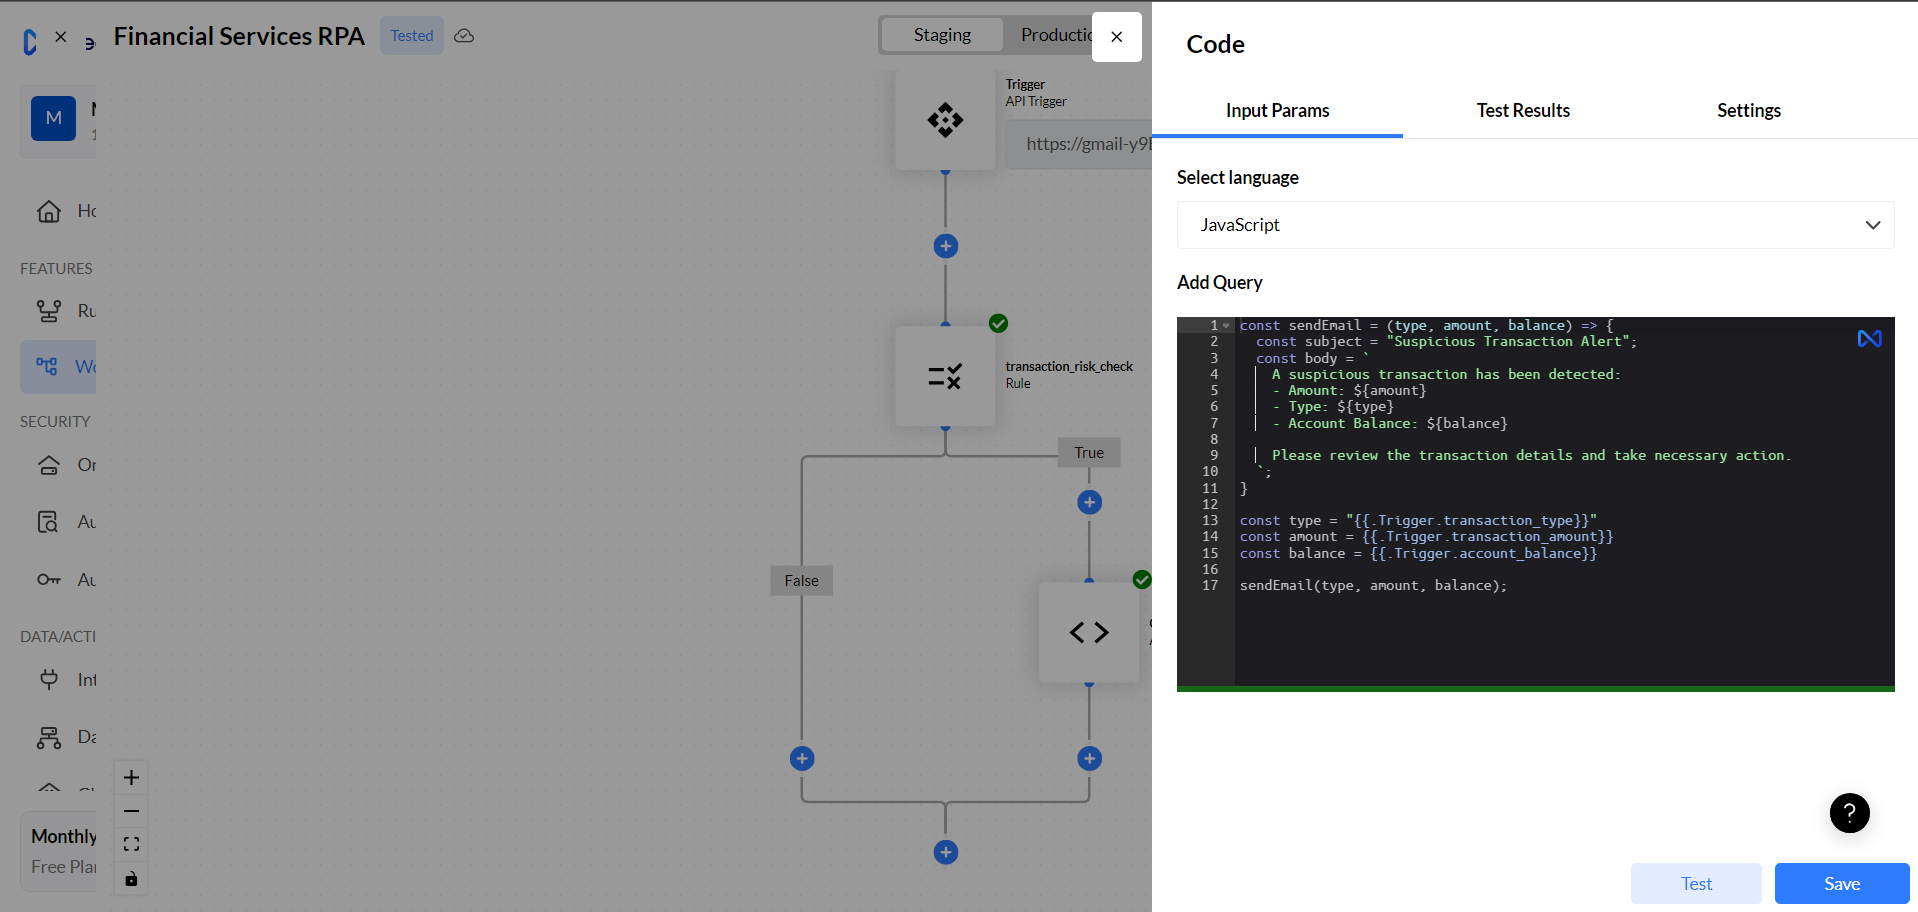Switch to Staging environment tab
The width and height of the screenshot is (1918, 912).
point(942,35)
